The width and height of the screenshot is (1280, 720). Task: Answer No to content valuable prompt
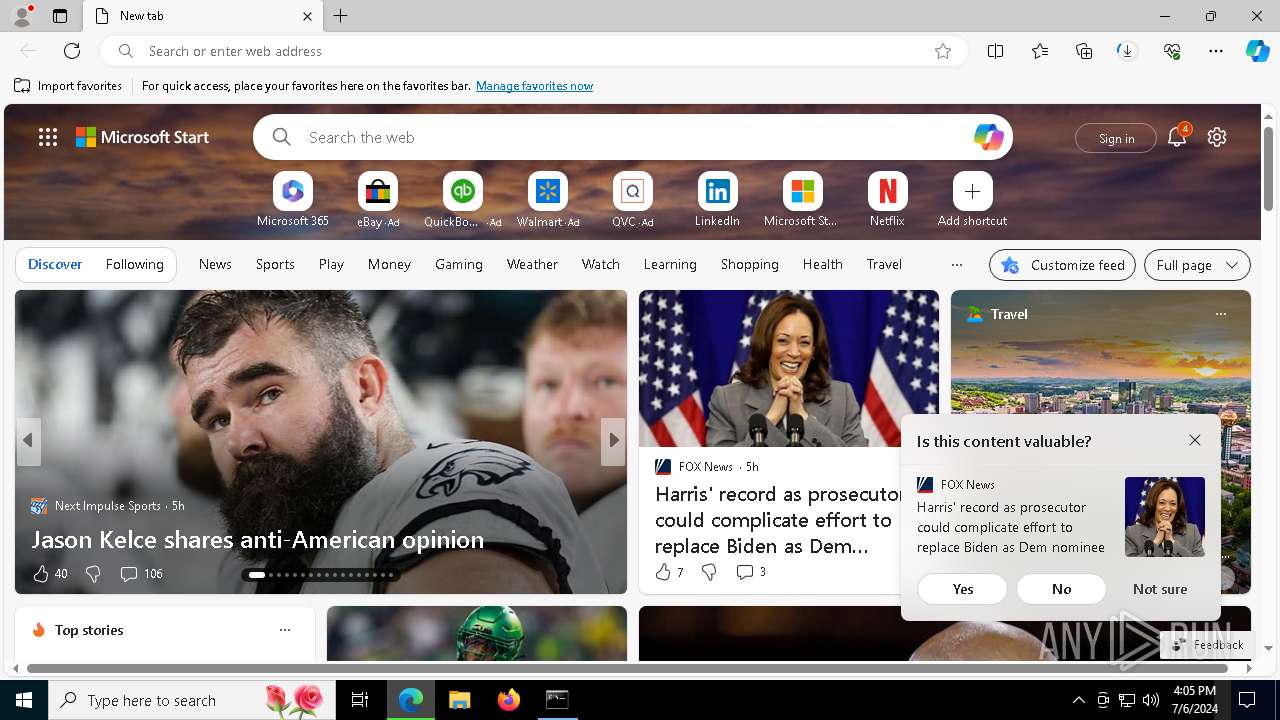click(x=1061, y=589)
